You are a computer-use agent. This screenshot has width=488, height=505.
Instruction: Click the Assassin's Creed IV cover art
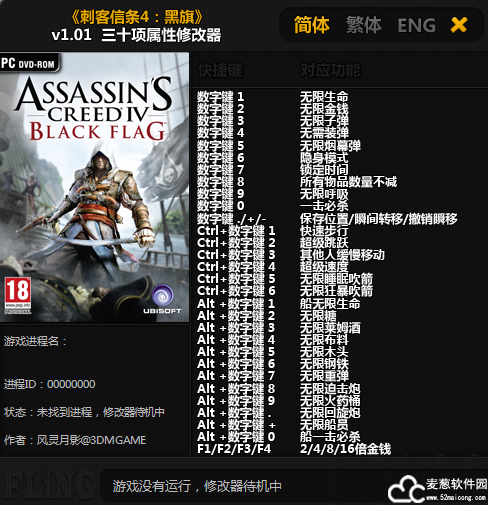(x=94, y=187)
